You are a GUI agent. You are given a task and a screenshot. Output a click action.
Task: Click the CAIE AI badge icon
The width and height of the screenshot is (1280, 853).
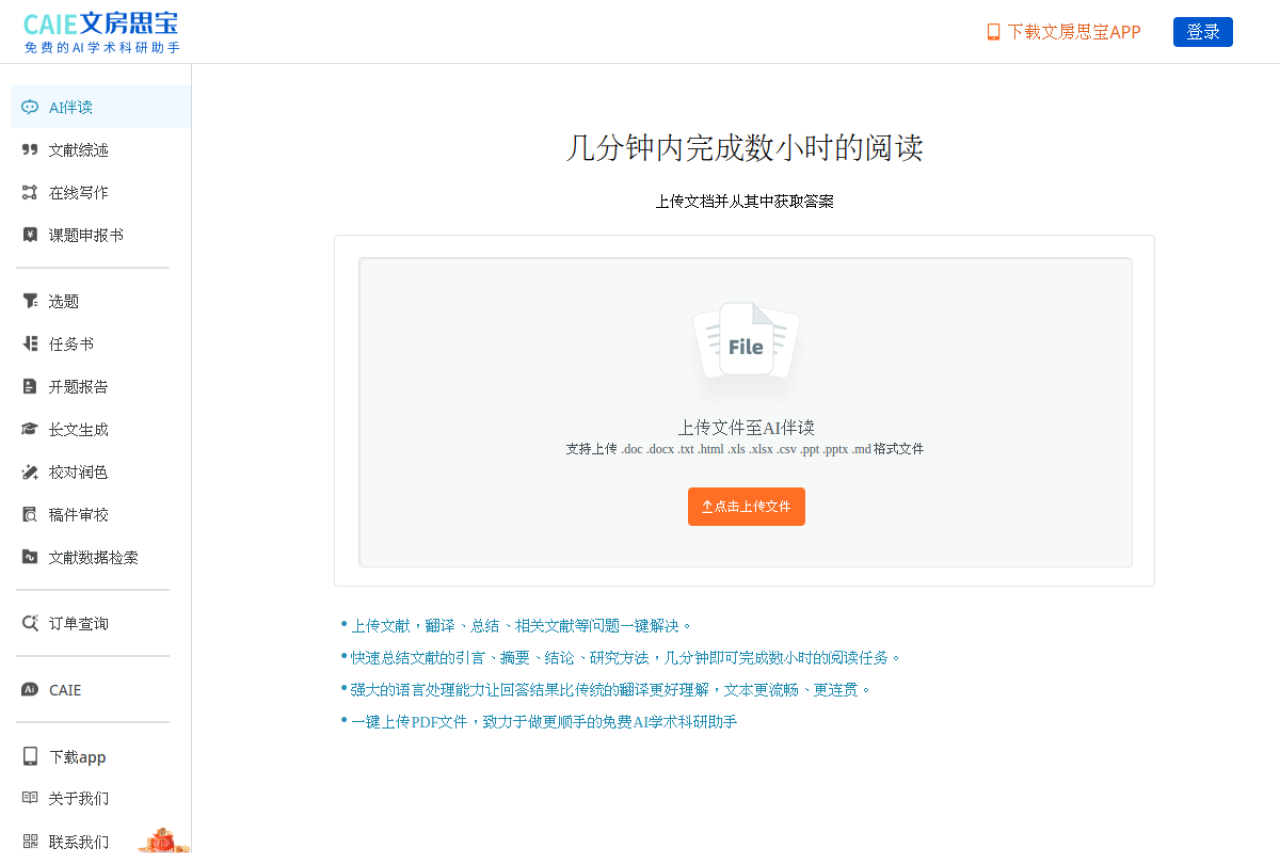pyautogui.click(x=30, y=690)
